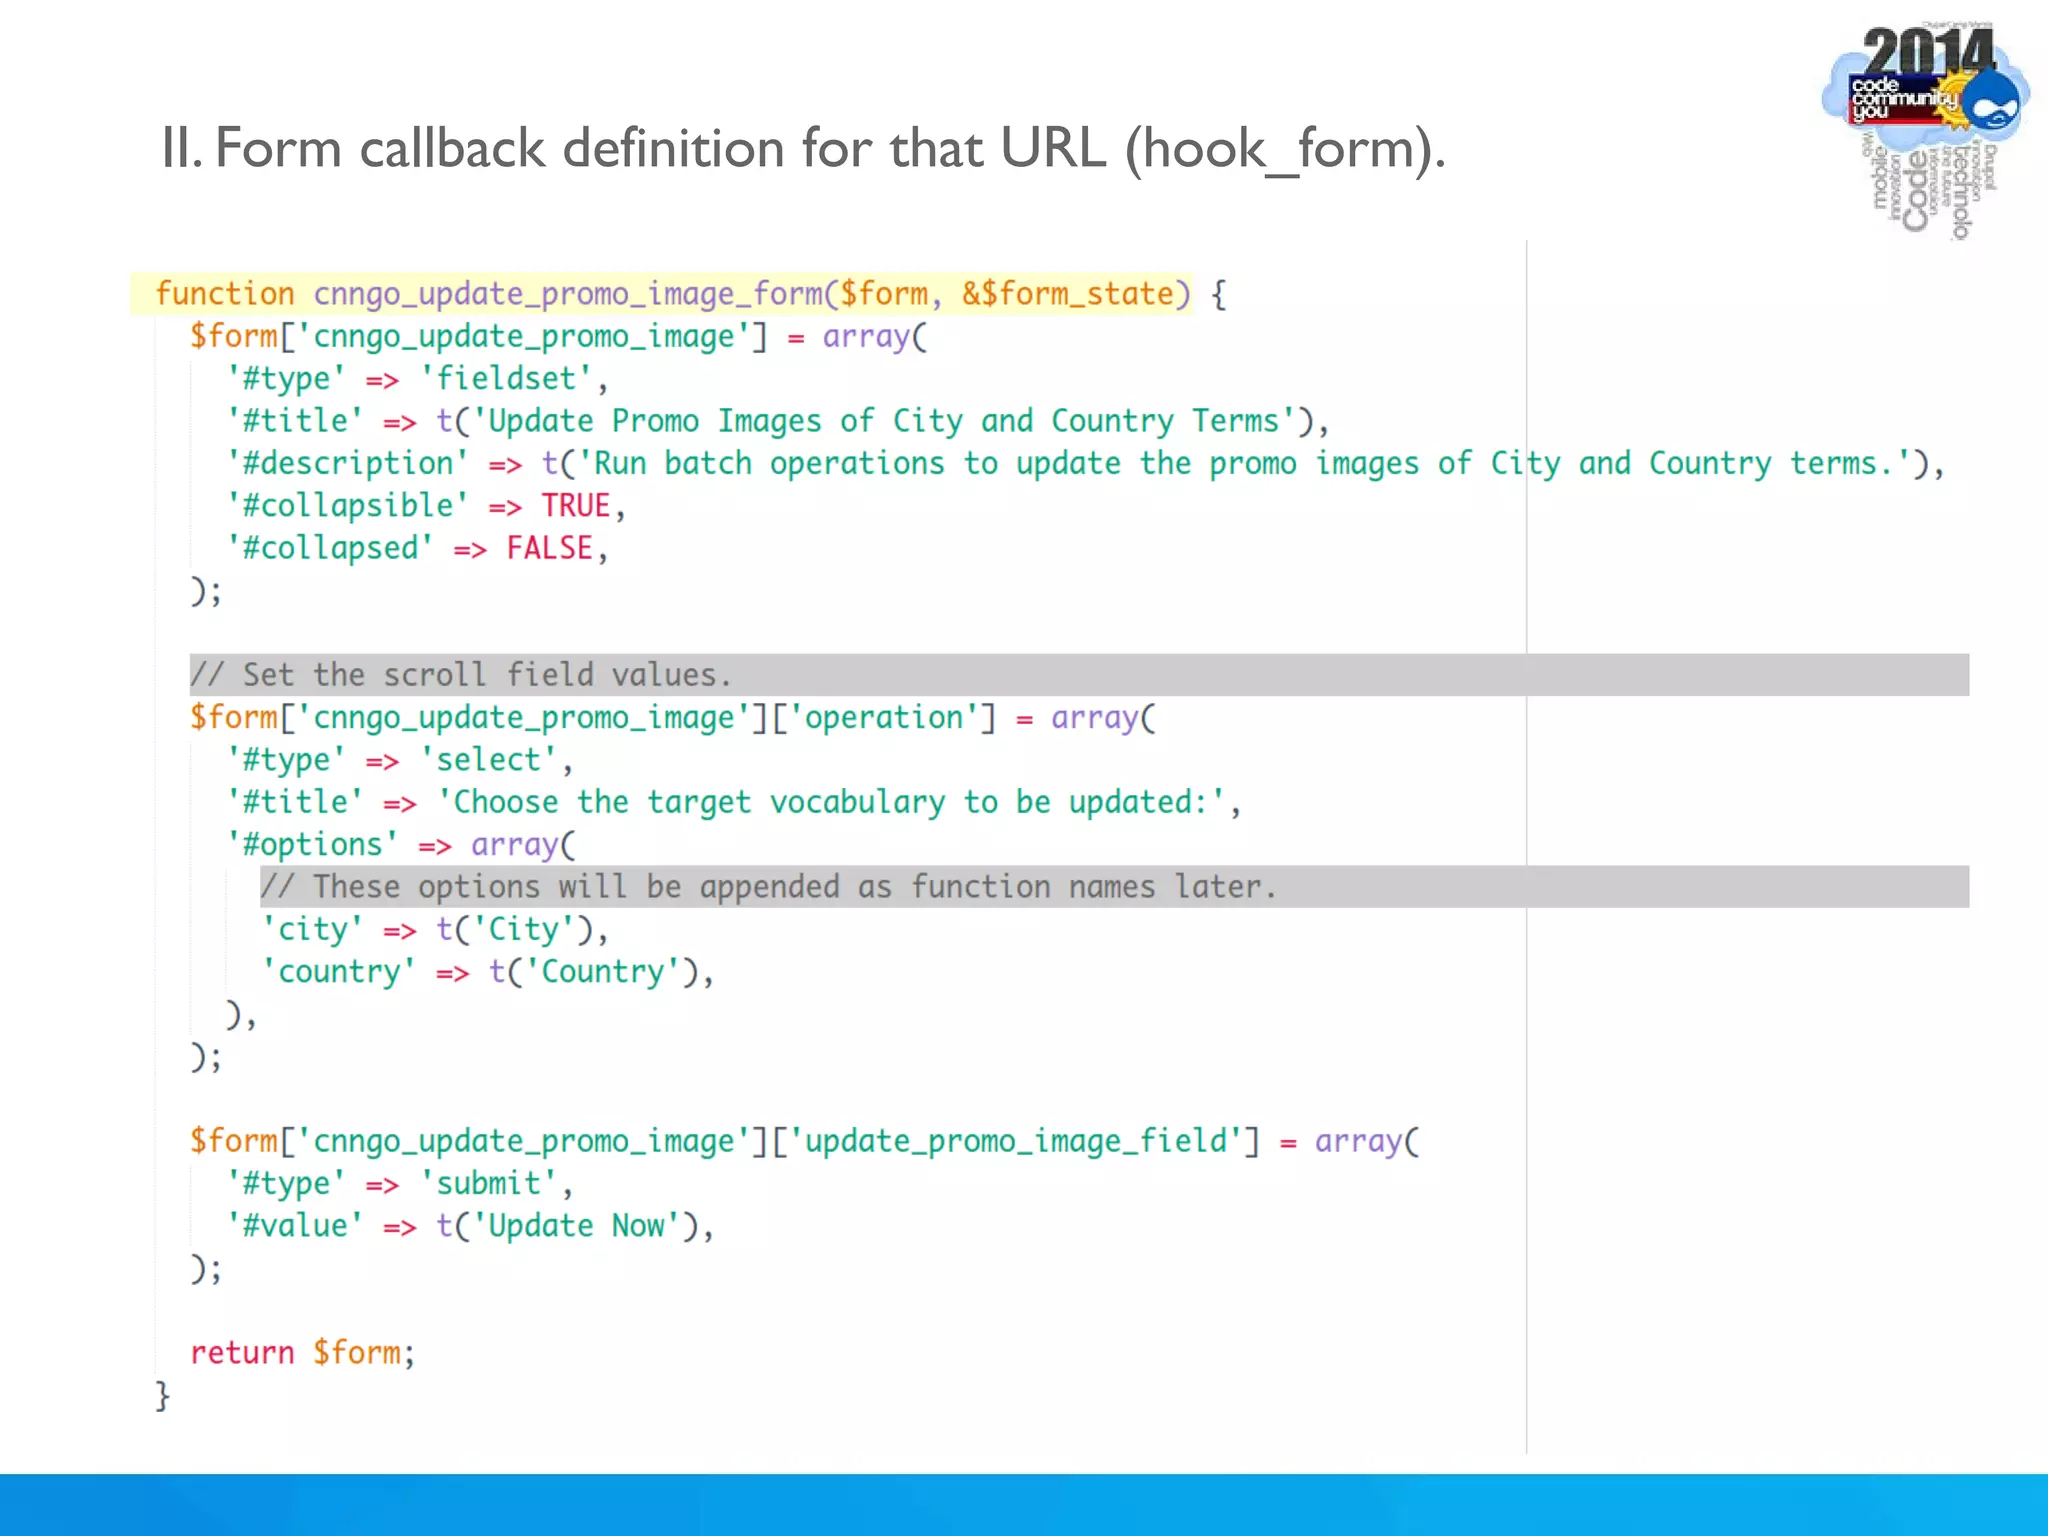Click the '#collapsed' => FALSE line
2048x1536 pixels.
[x=417, y=549]
